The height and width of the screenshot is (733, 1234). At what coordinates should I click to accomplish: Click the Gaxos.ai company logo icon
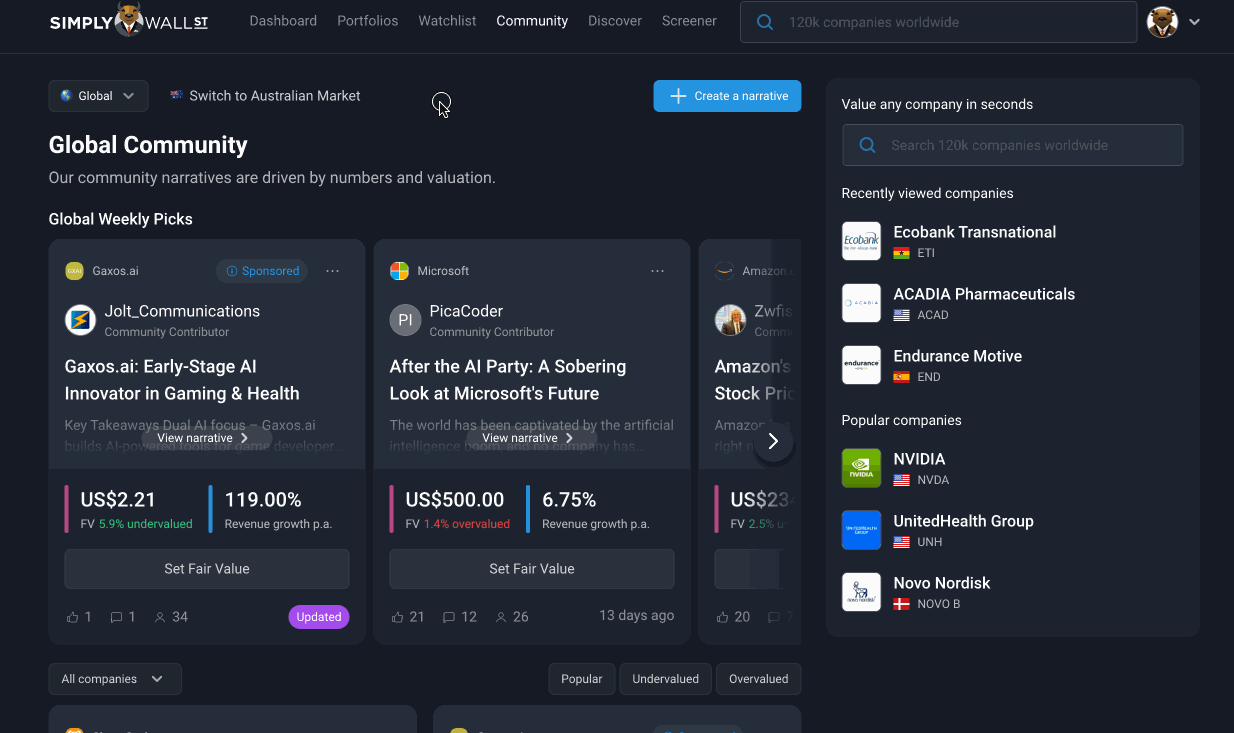click(74, 271)
